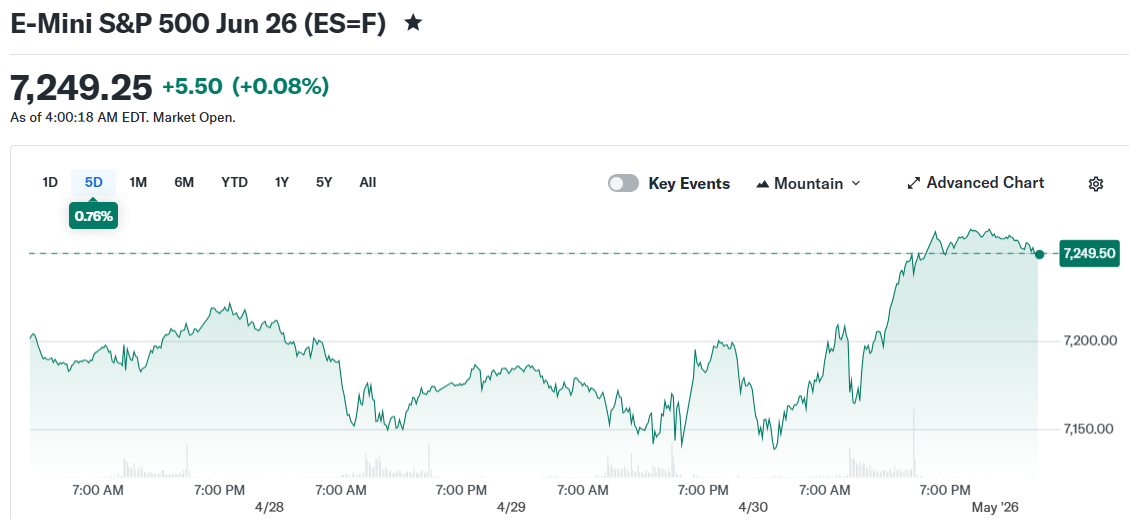
Task: Click the 7,150.00 y-axis label
Action: coord(1088,429)
